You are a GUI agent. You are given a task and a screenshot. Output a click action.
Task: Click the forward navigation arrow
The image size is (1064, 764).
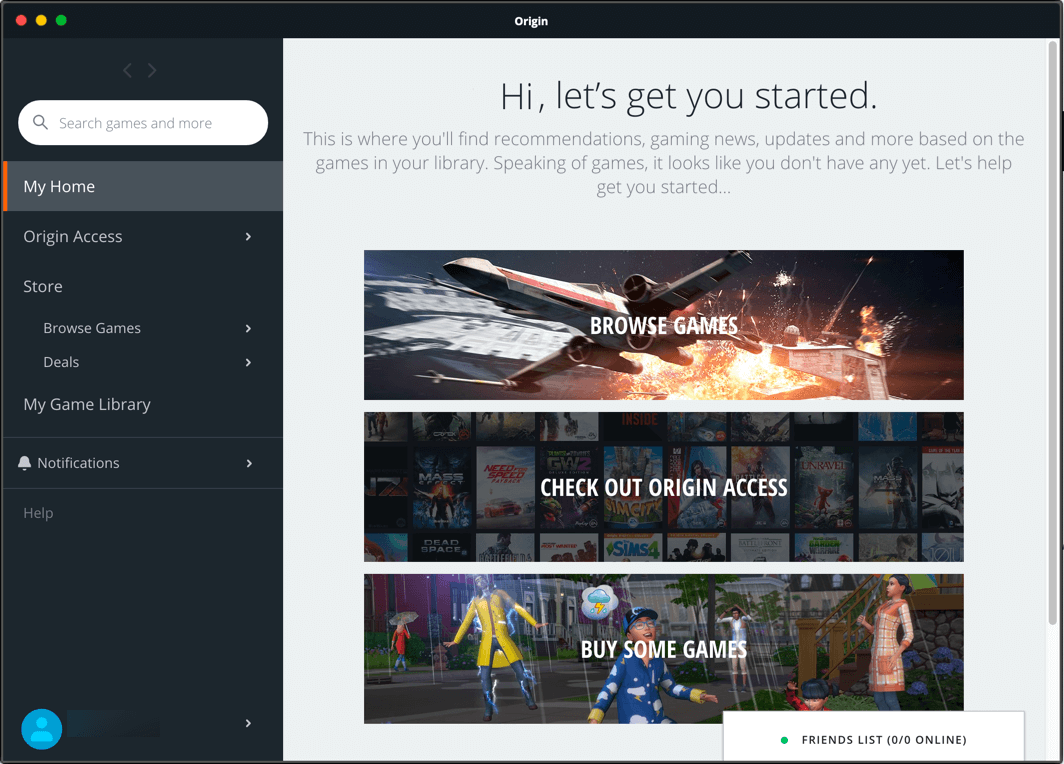152,71
